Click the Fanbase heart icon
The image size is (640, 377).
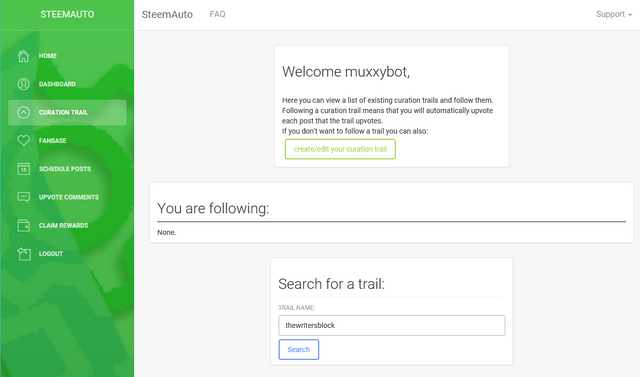[24, 140]
